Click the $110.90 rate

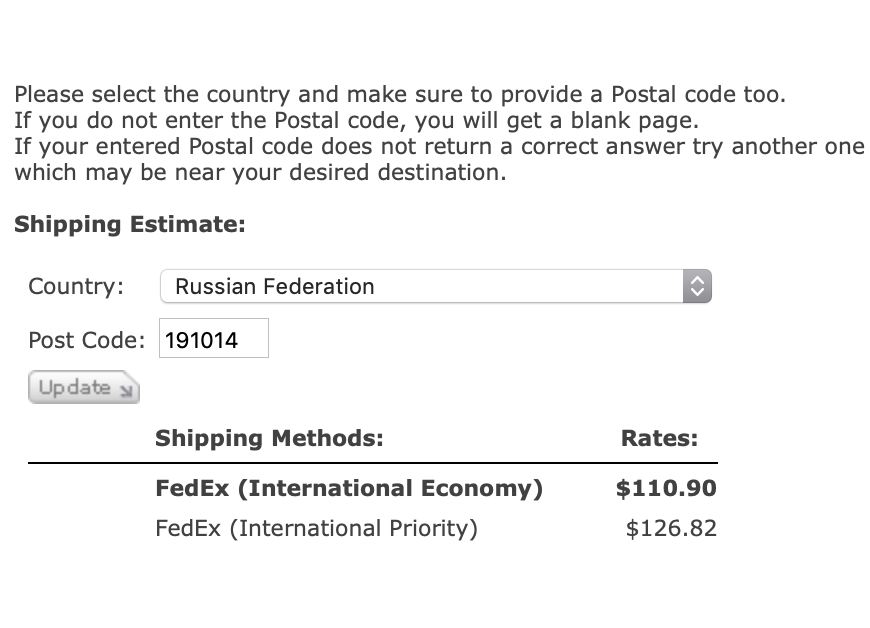click(666, 489)
